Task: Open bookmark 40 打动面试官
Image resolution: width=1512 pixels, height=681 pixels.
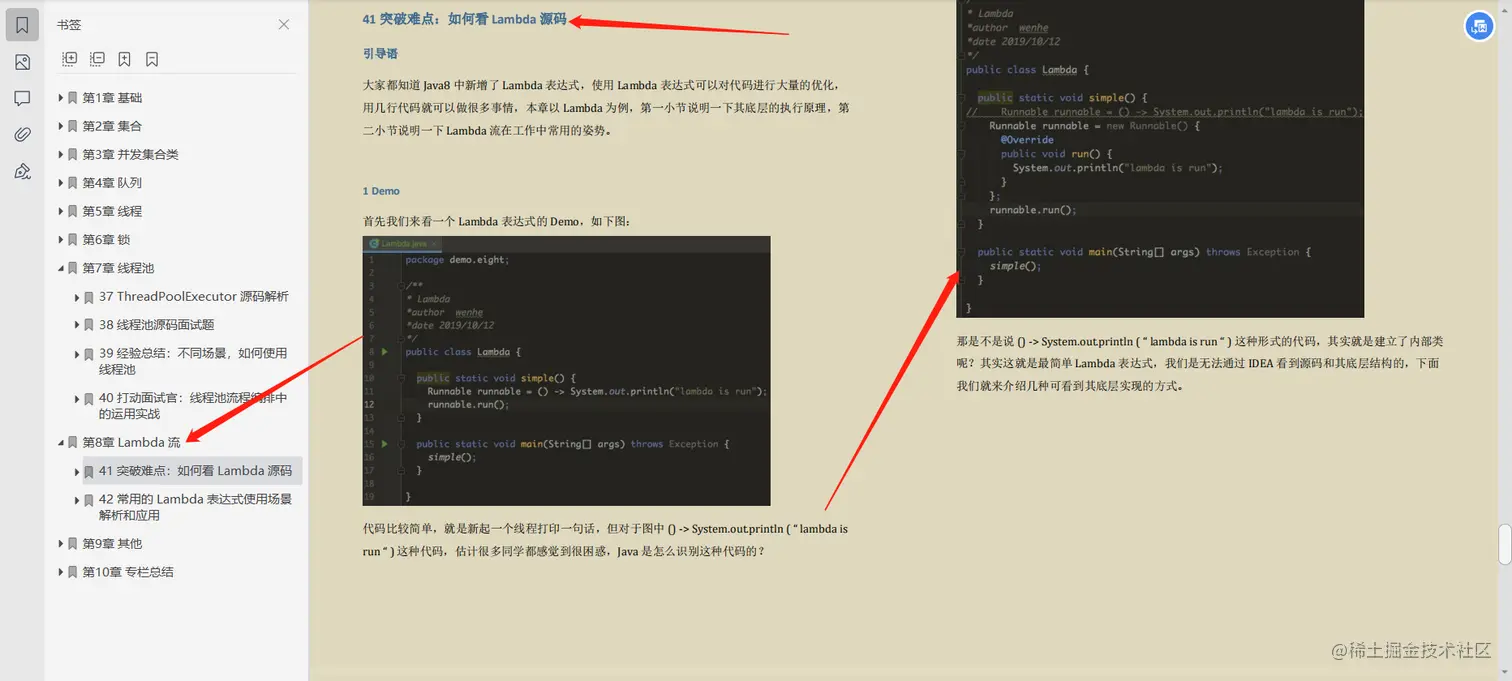Action: point(193,405)
